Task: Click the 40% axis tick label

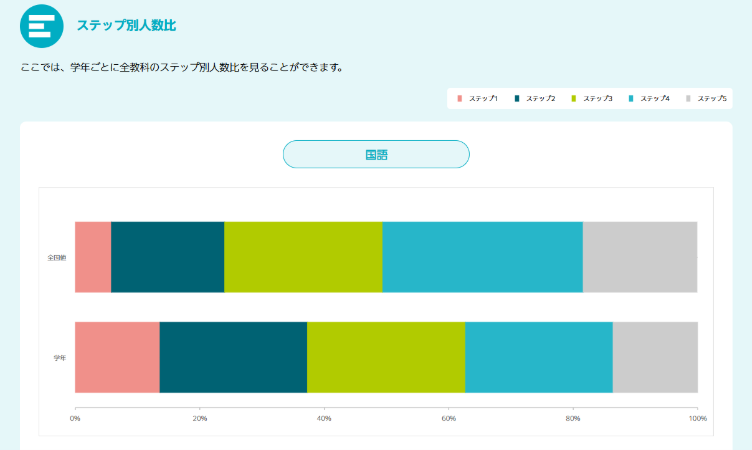Action: click(x=324, y=418)
